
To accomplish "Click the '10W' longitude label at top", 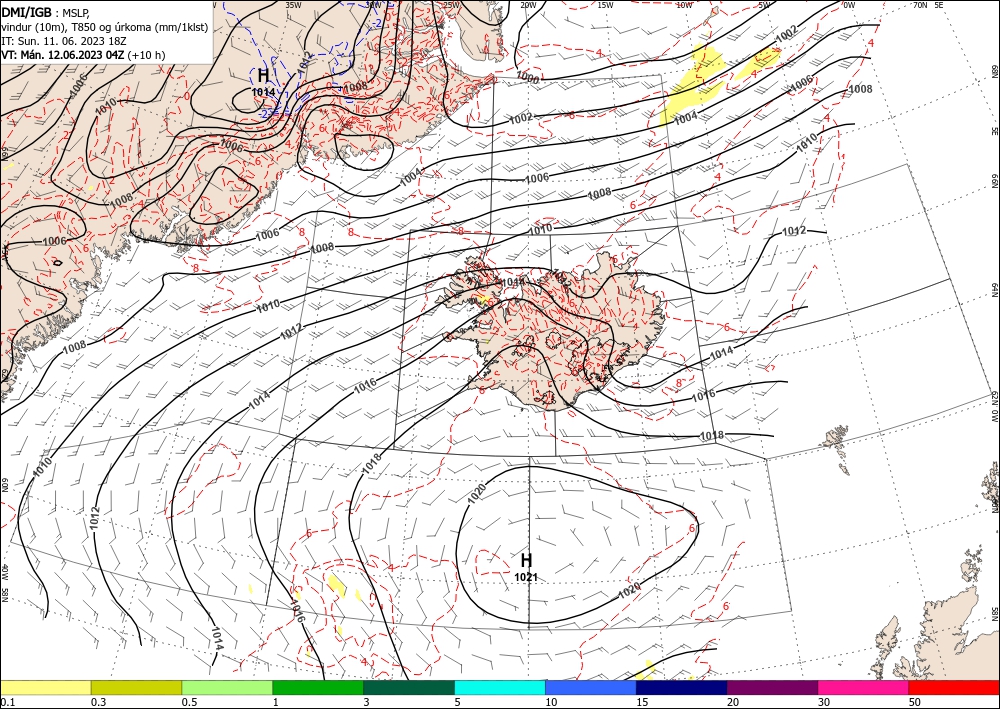I will coord(684,5).
